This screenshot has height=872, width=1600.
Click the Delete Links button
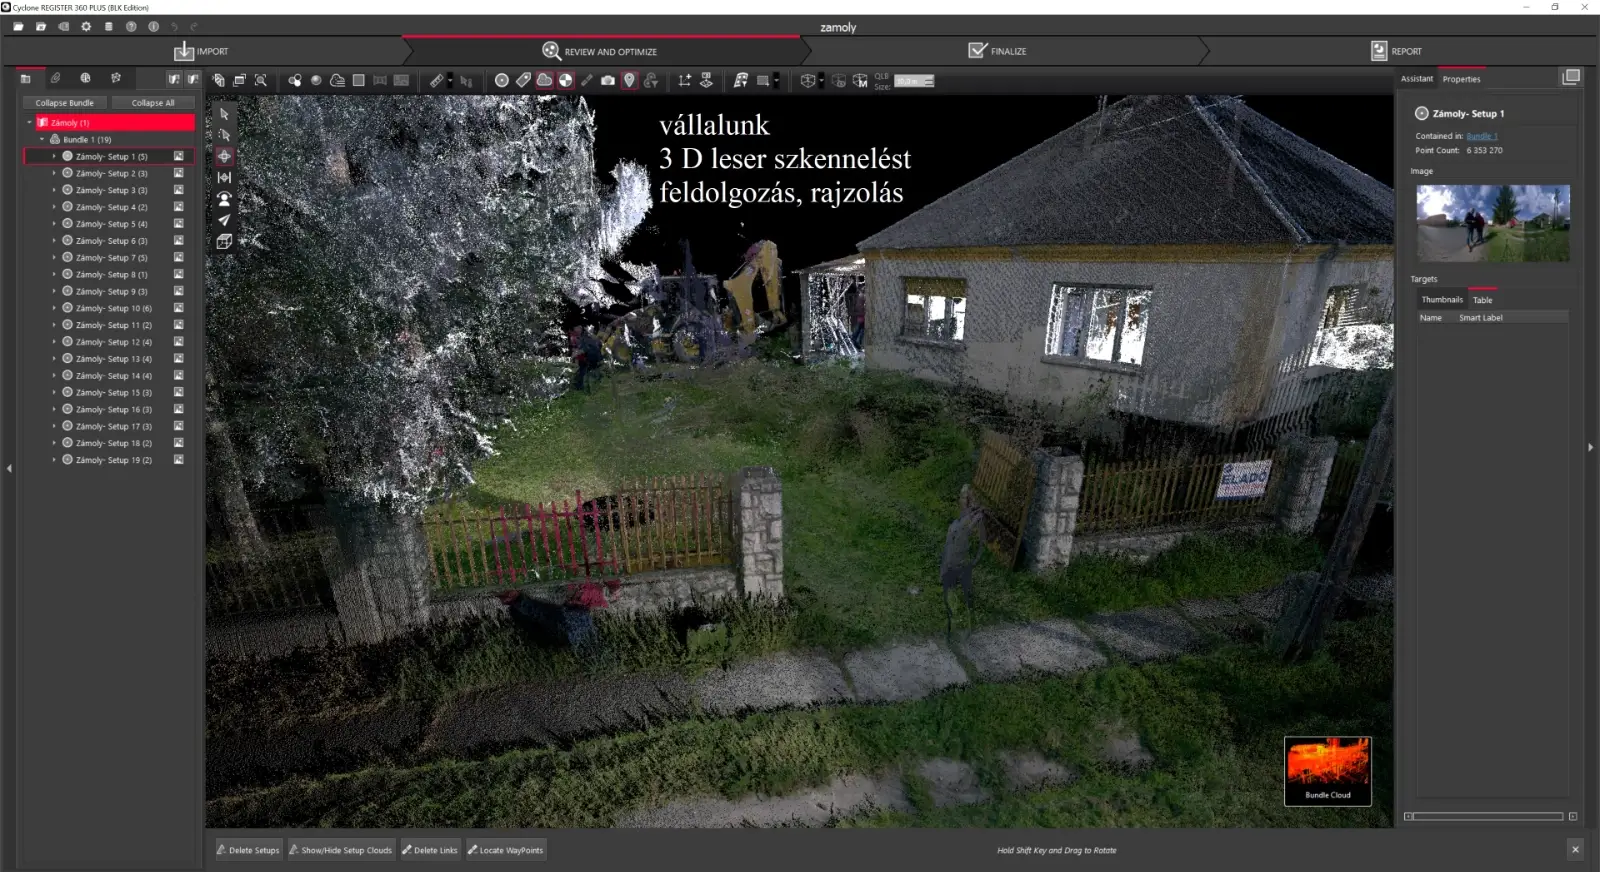430,850
